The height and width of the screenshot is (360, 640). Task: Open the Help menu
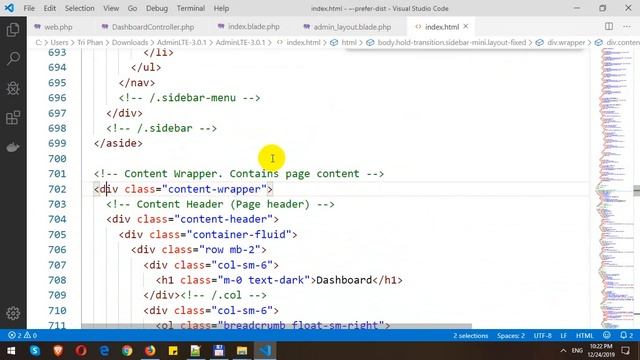[x=221, y=8]
